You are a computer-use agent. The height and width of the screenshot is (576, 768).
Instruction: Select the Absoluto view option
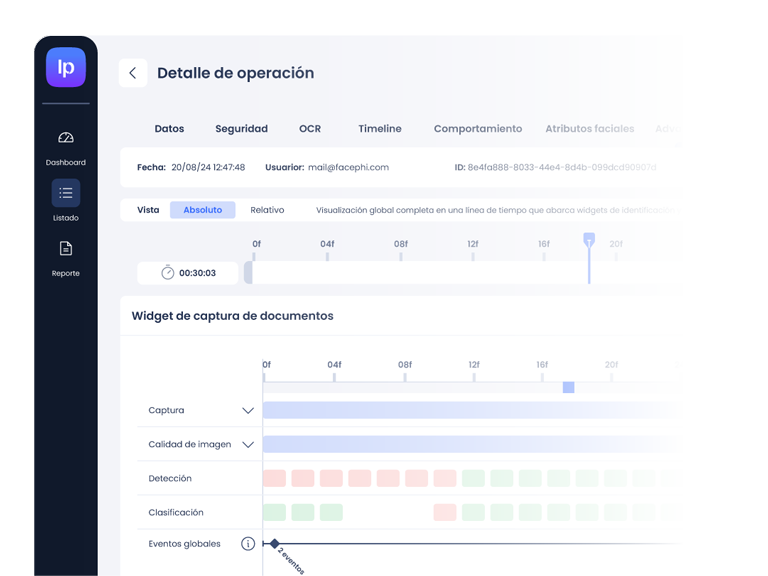(x=203, y=210)
